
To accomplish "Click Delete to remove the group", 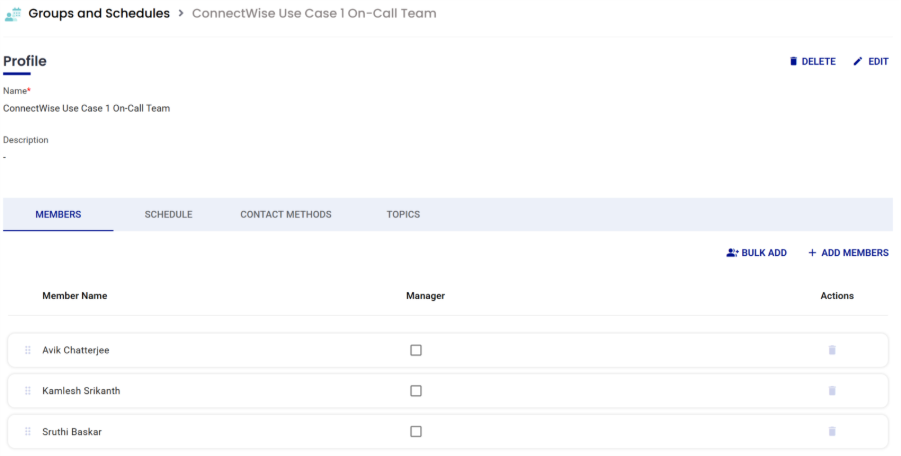I will point(812,62).
